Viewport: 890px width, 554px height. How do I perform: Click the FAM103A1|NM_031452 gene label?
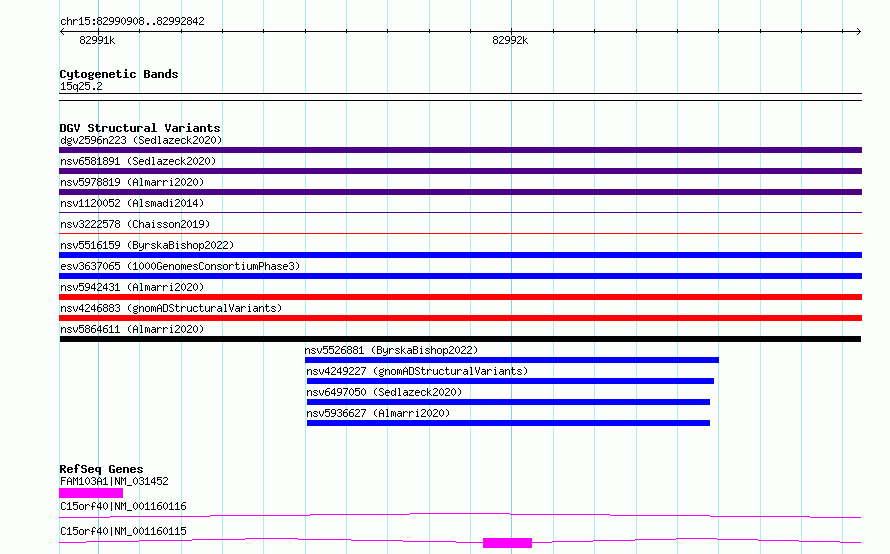114,481
